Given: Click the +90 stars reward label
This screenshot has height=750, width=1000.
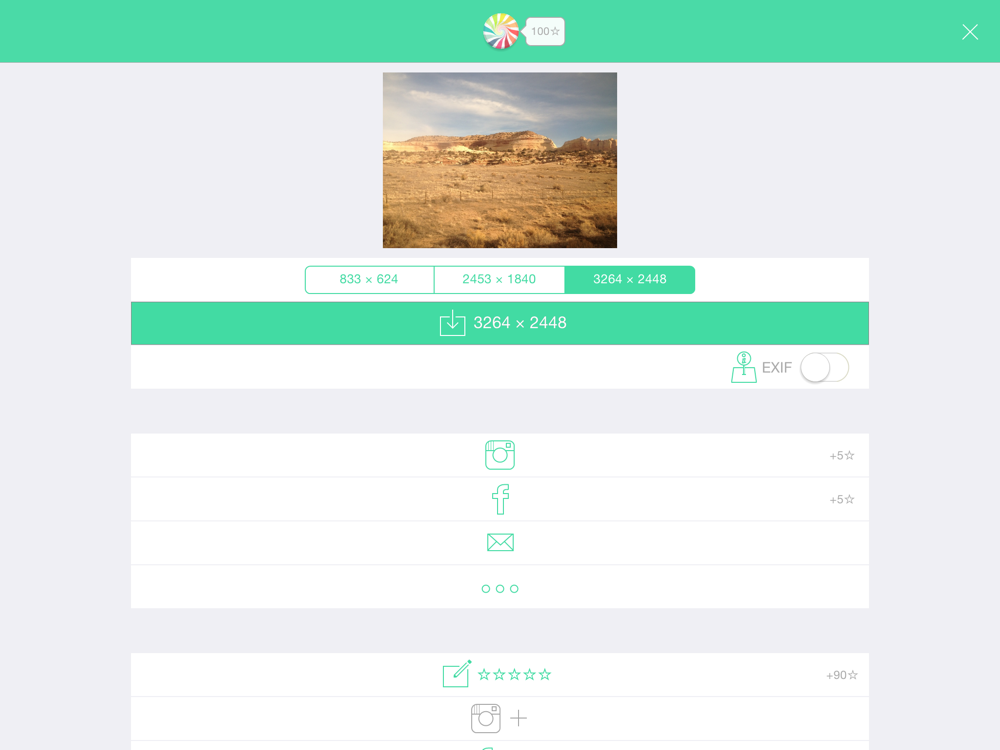Looking at the screenshot, I should tap(842, 675).
